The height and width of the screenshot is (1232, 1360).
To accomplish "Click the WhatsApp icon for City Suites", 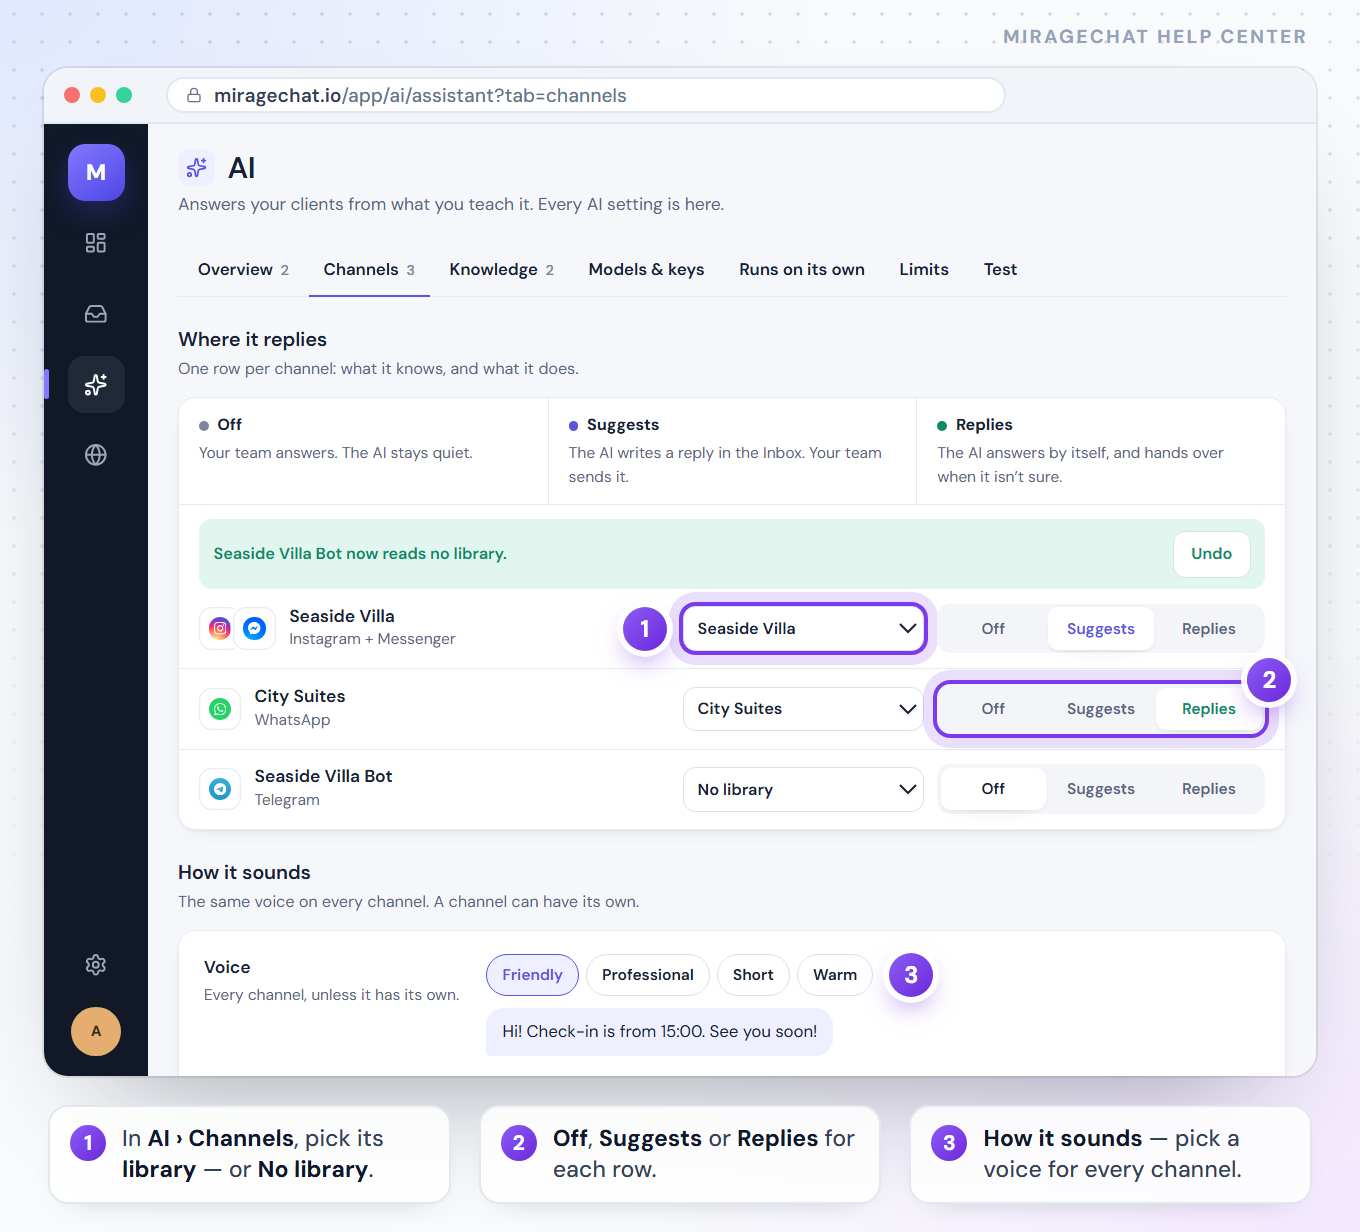I will coord(220,709).
